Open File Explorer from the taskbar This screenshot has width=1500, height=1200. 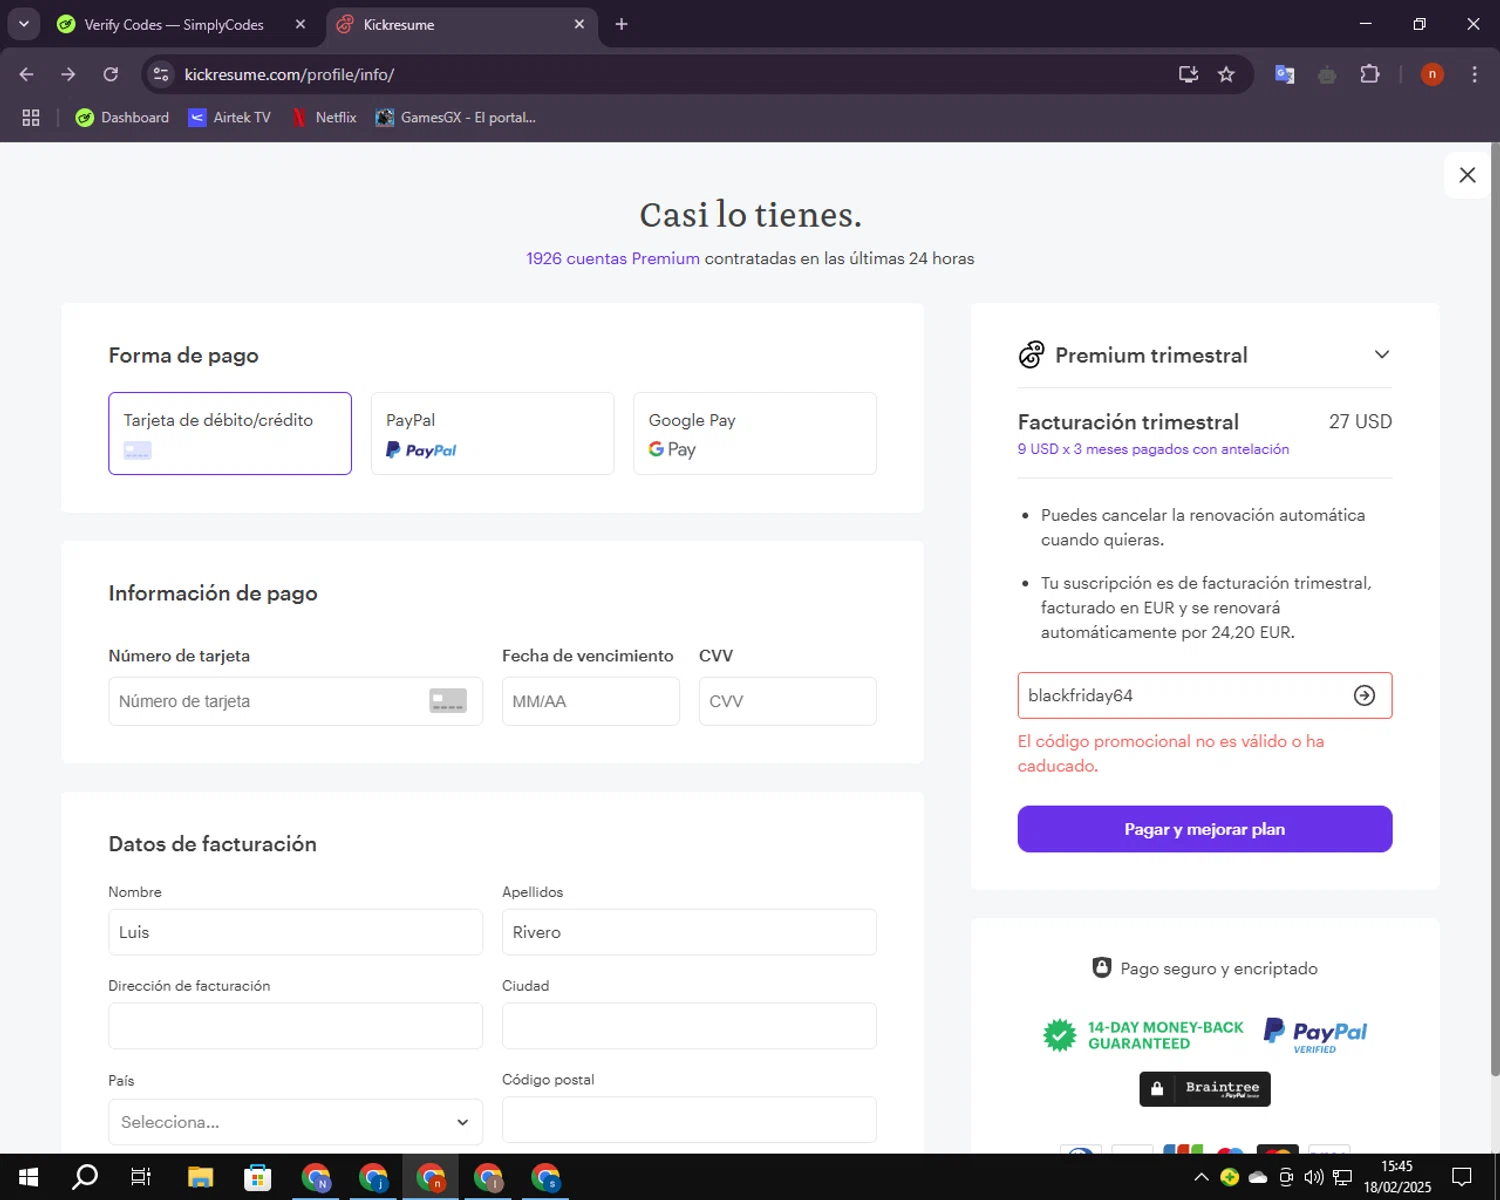click(200, 1177)
